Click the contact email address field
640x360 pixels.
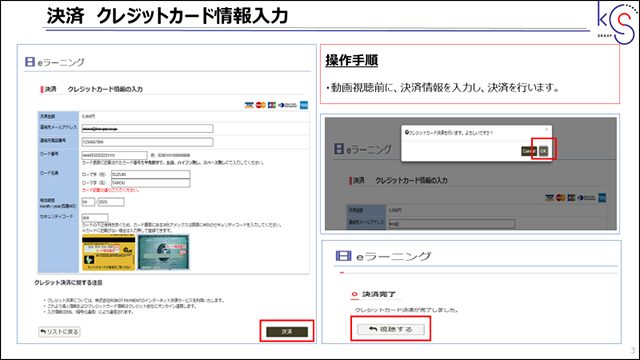click(147, 129)
